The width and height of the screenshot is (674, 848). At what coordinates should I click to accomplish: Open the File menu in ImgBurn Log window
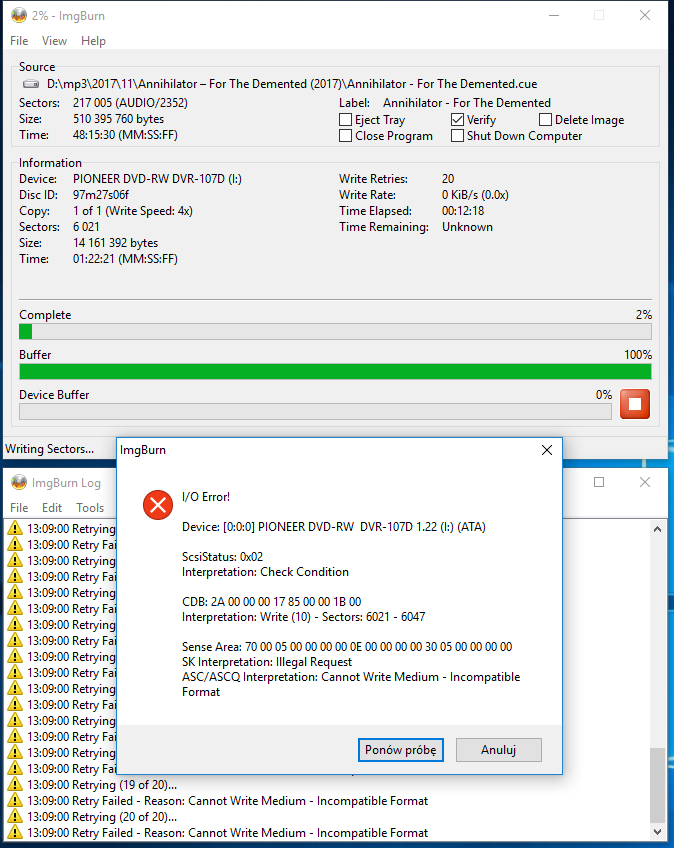click(19, 508)
